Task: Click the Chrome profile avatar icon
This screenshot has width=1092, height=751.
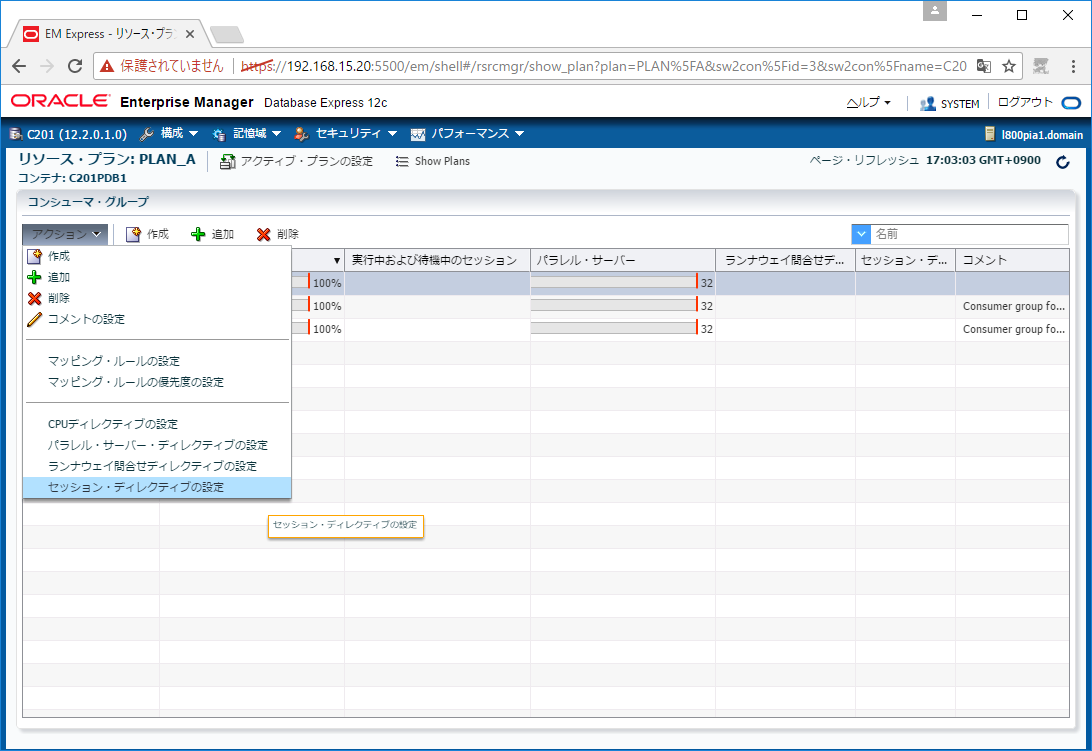Action: pyautogui.click(x=935, y=11)
